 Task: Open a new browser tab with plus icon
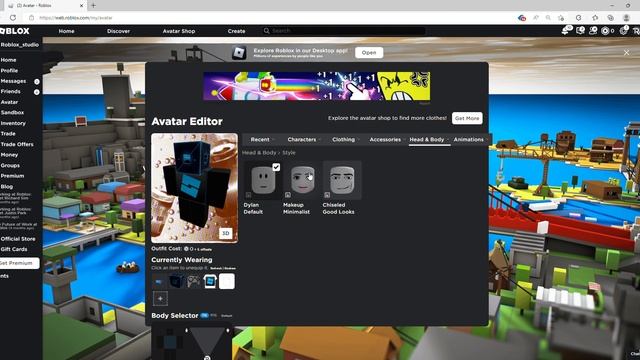[93, 6]
